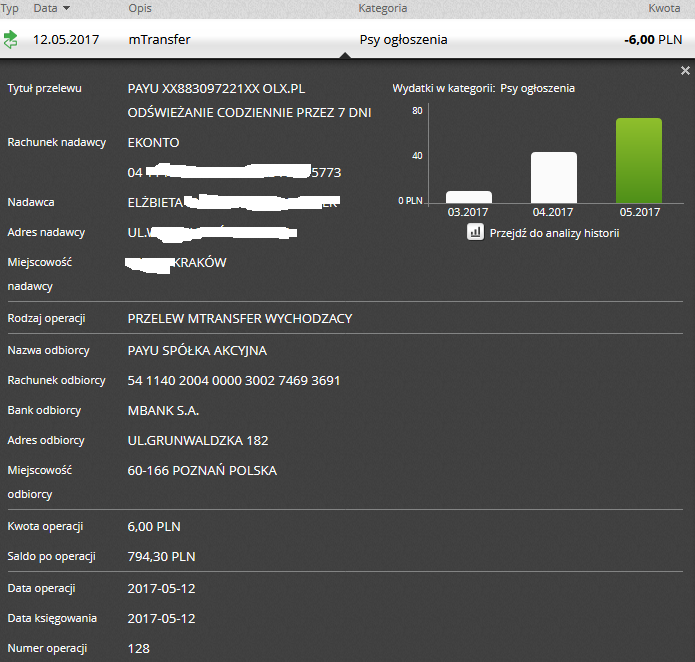Click the Data księgowania 2017-05-12 value
The height and width of the screenshot is (662, 695).
(161, 619)
